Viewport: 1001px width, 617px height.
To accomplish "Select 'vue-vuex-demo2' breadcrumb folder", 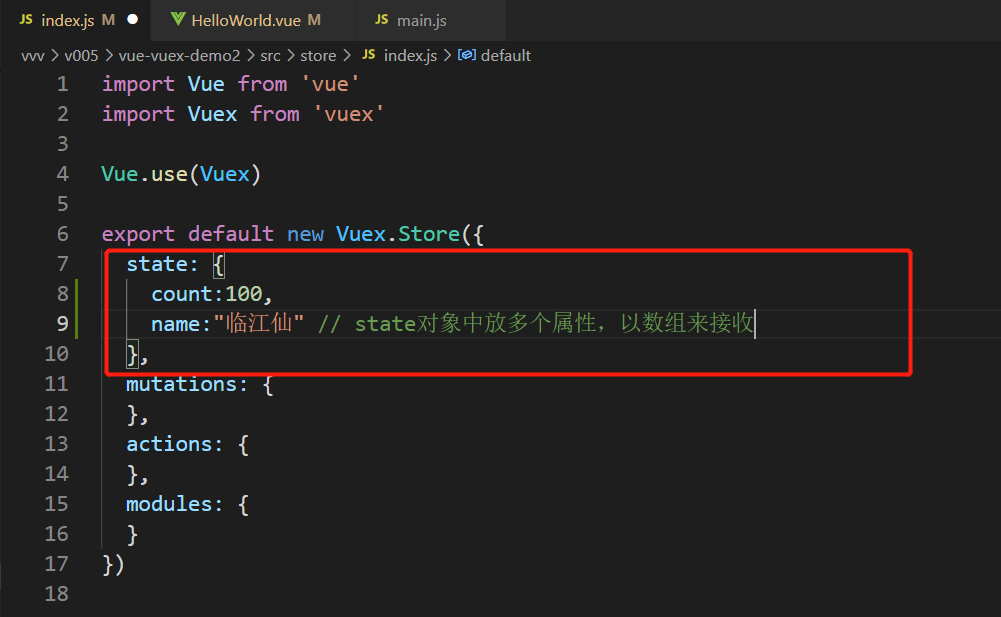I will pos(179,56).
